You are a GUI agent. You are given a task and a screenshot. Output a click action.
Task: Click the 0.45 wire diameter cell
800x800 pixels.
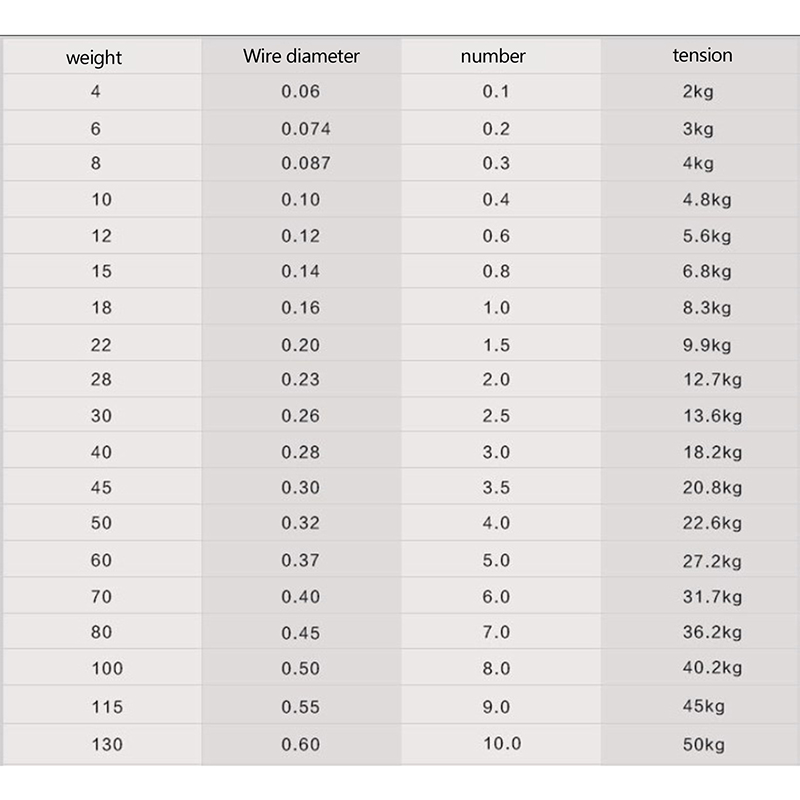click(x=301, y=633)
